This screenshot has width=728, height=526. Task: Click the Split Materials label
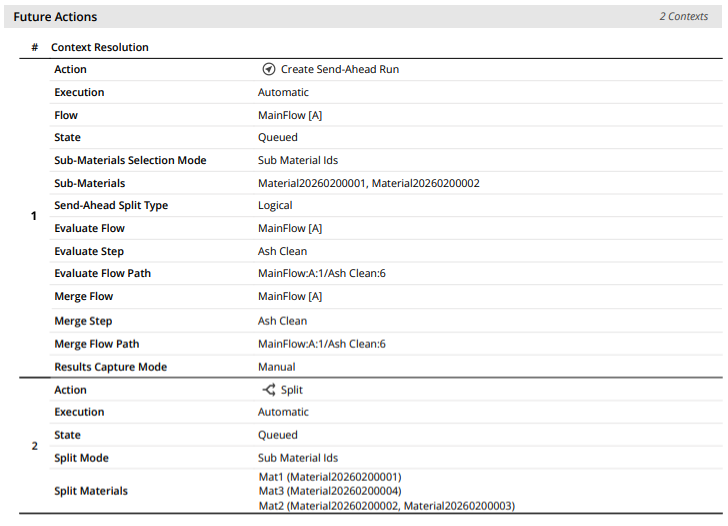[x=91, y=491]
